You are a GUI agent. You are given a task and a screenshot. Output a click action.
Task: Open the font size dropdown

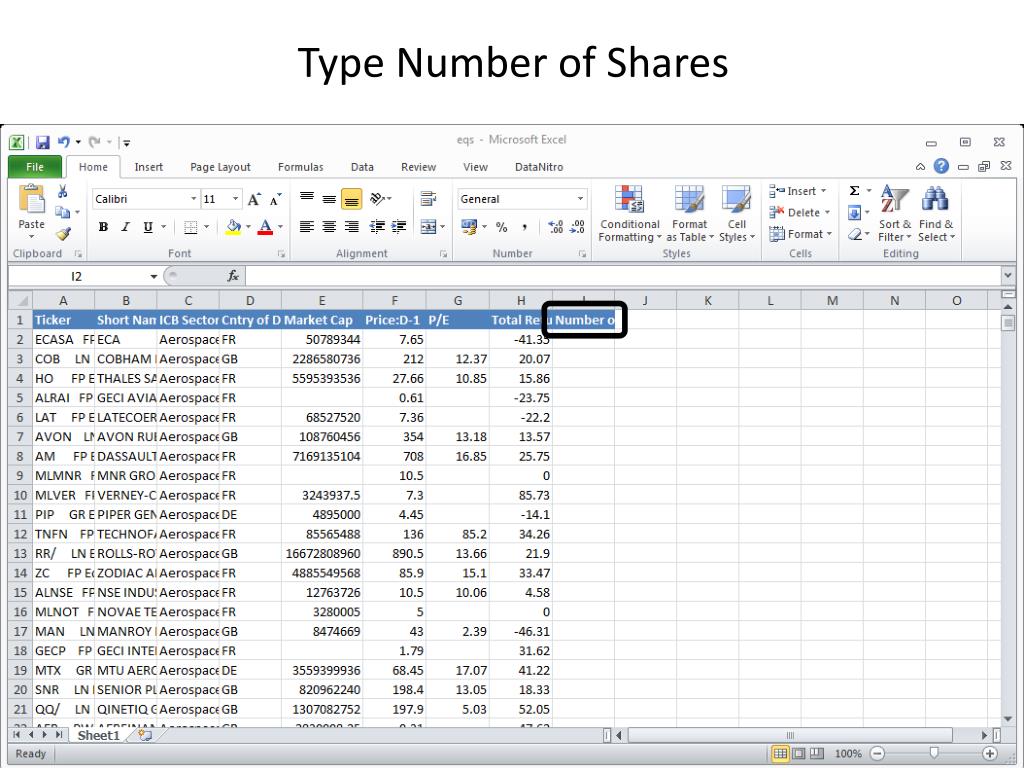click(236, 199)
